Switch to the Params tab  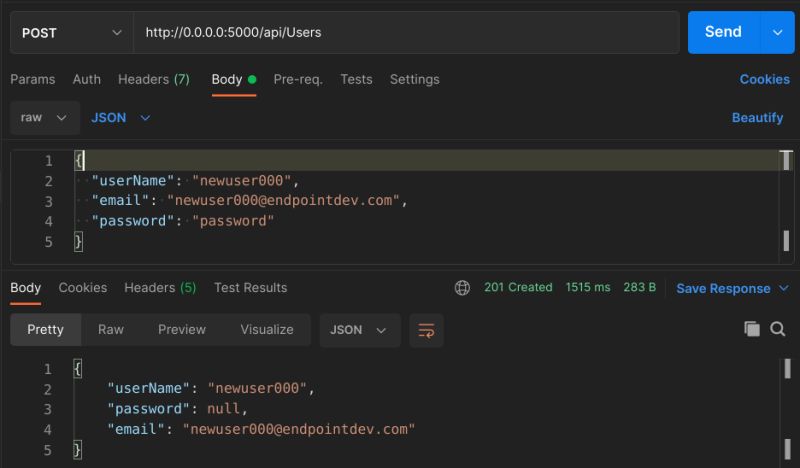pyautogui.click(x=33, y=80)
